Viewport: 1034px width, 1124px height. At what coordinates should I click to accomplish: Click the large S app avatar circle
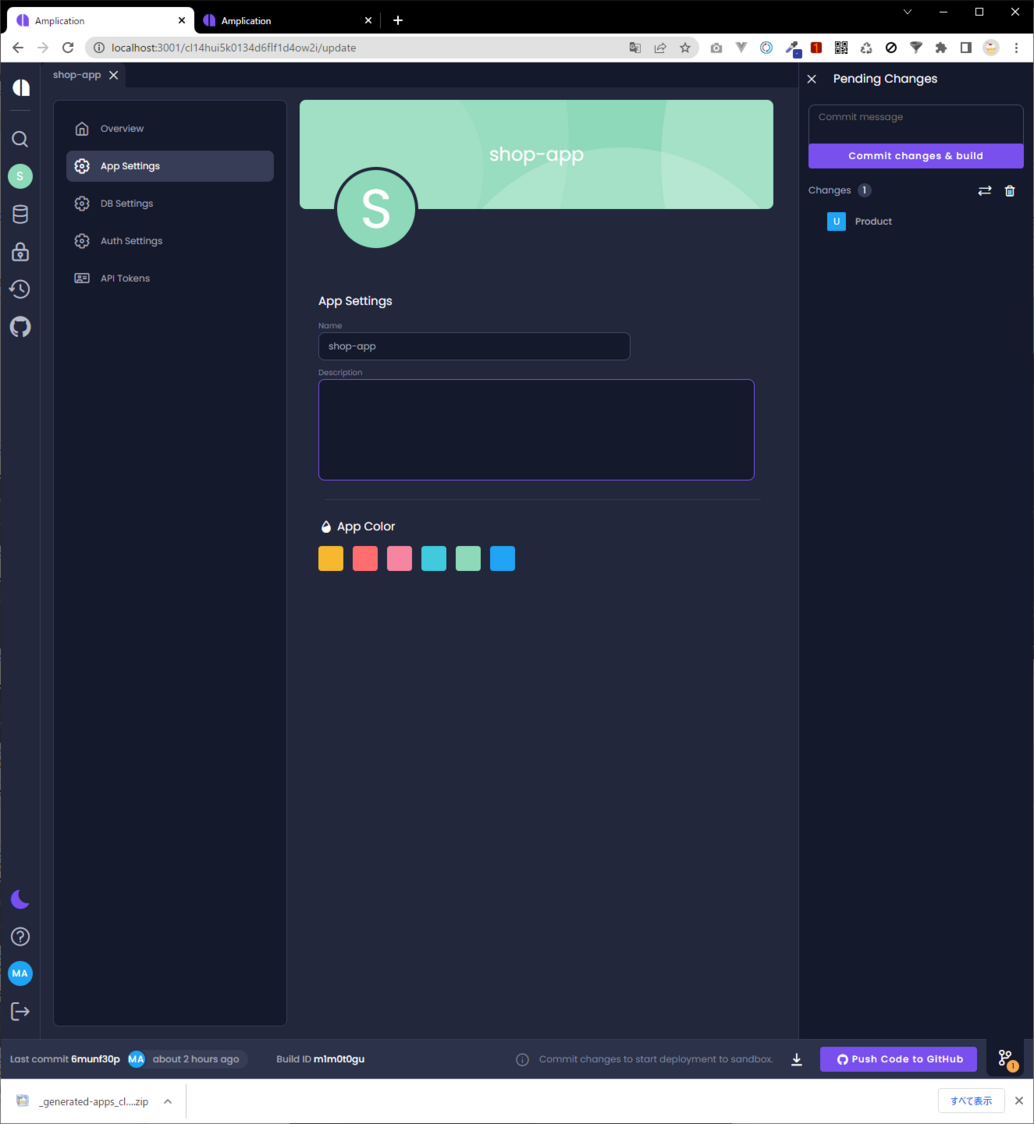point(376,209)
